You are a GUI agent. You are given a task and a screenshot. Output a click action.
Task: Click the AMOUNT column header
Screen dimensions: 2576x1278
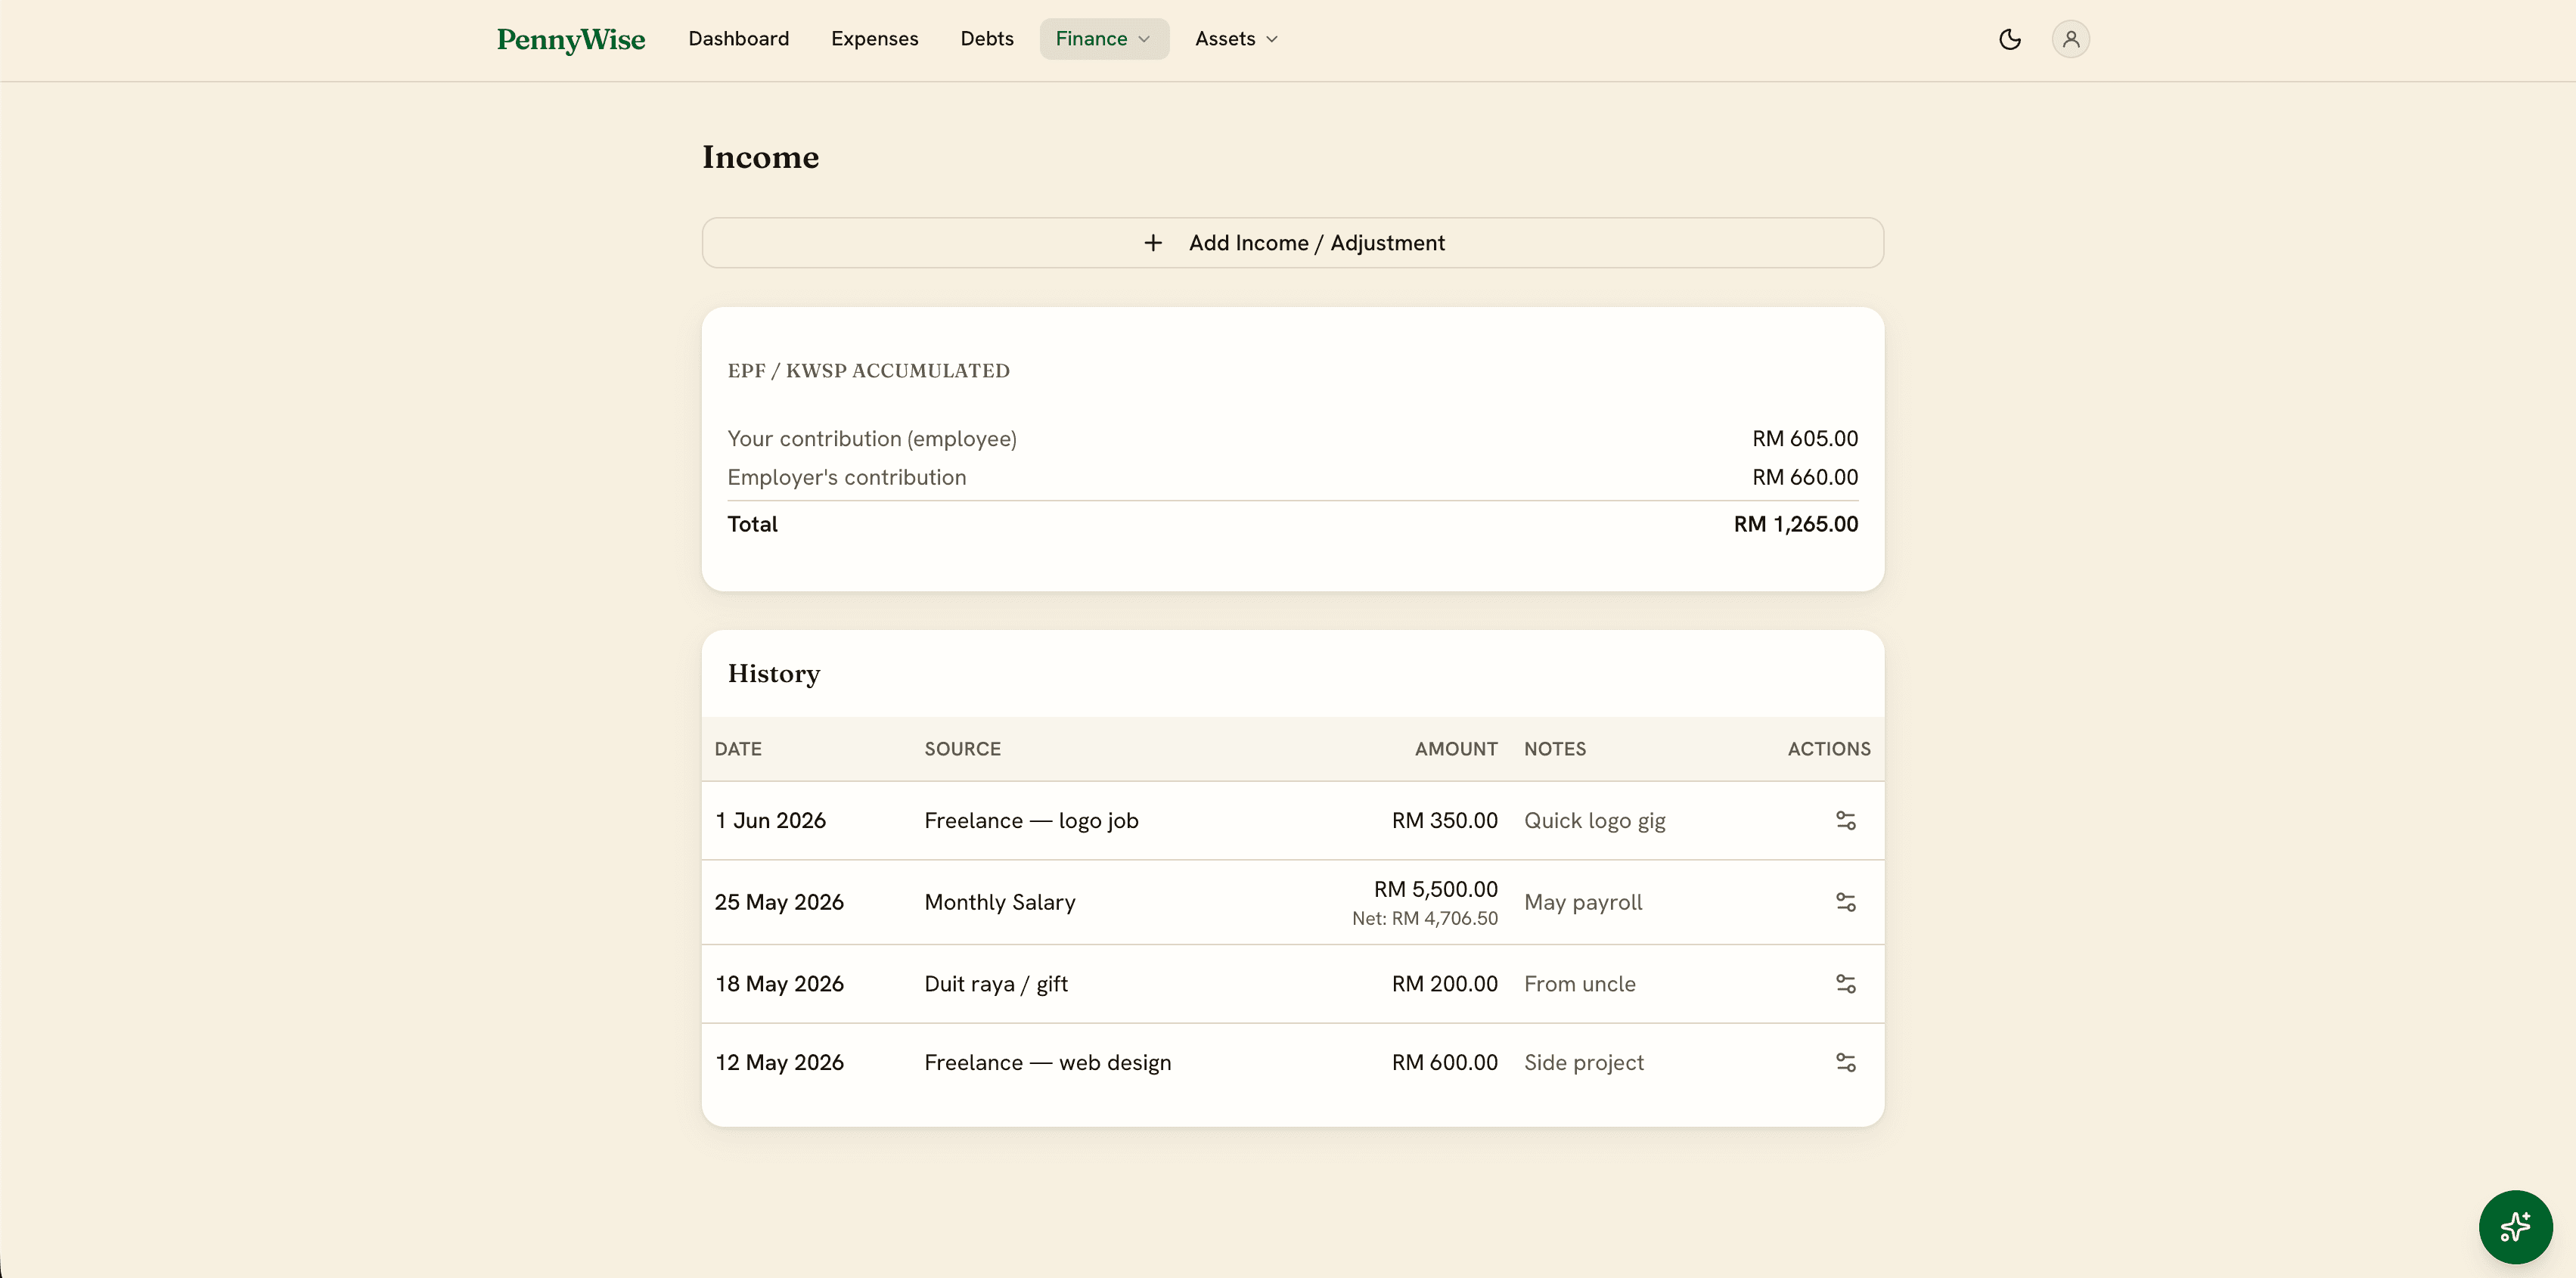tap(1456, 749)
